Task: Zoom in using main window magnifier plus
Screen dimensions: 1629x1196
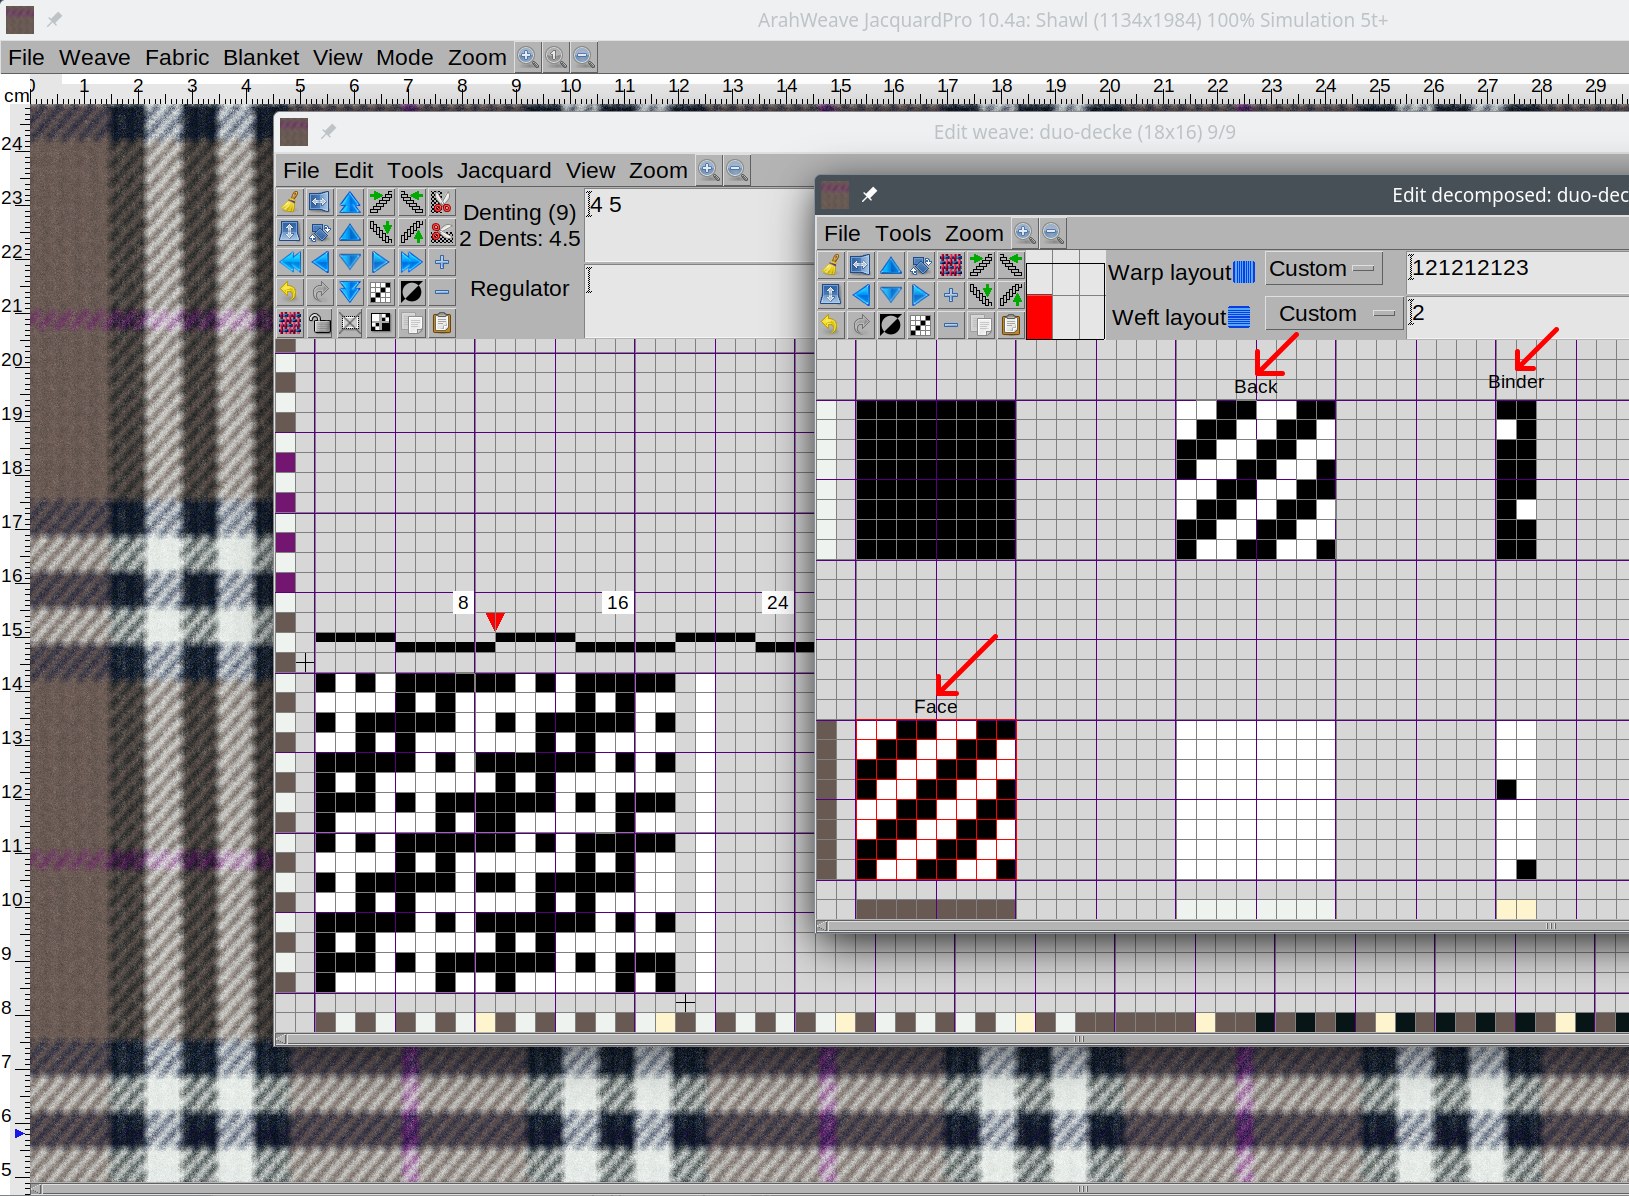Action: [528, 57]
